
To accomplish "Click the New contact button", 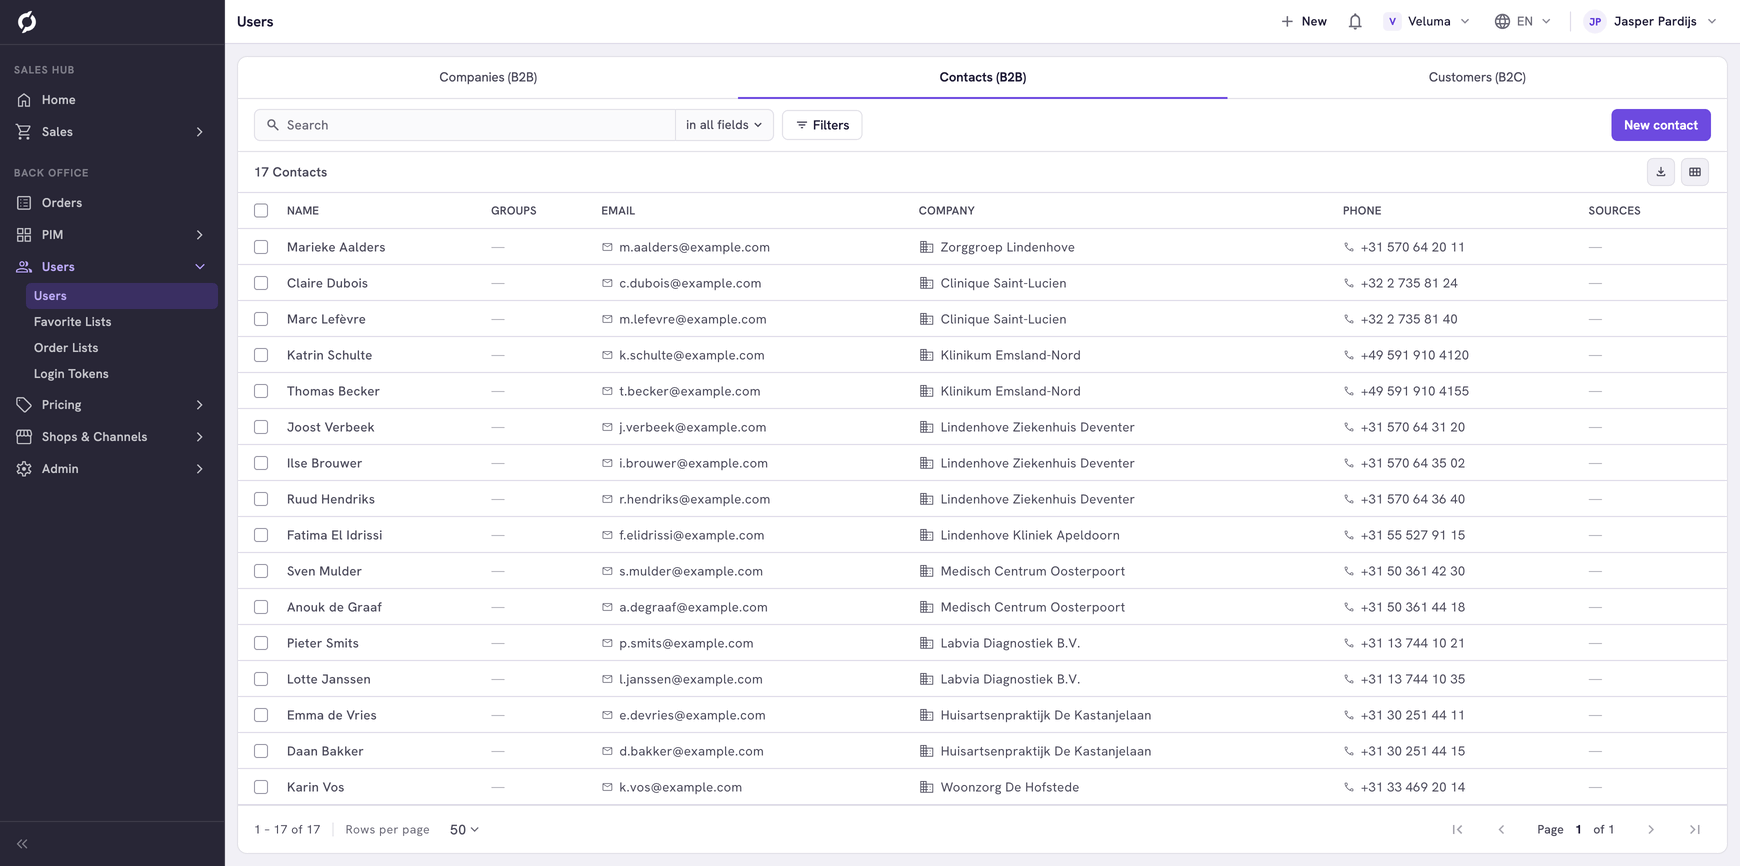I will coord(1661,125).
